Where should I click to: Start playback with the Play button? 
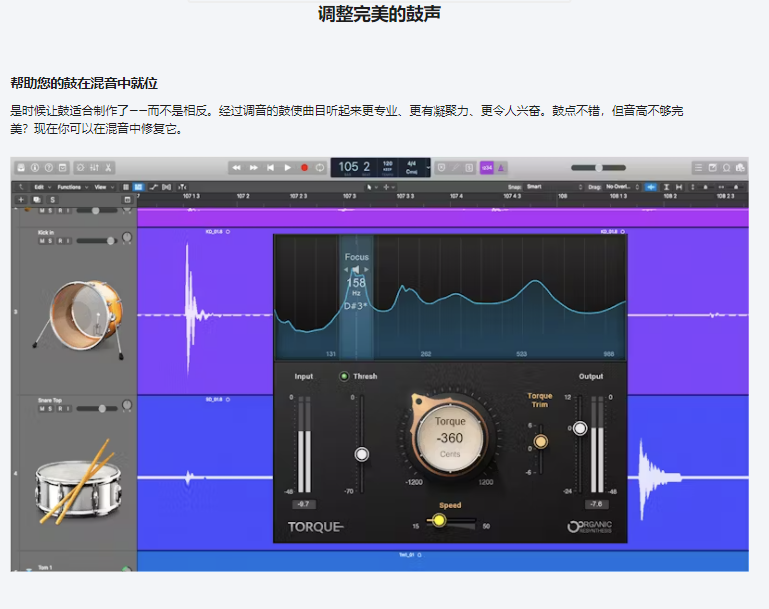tap(287, 168)
